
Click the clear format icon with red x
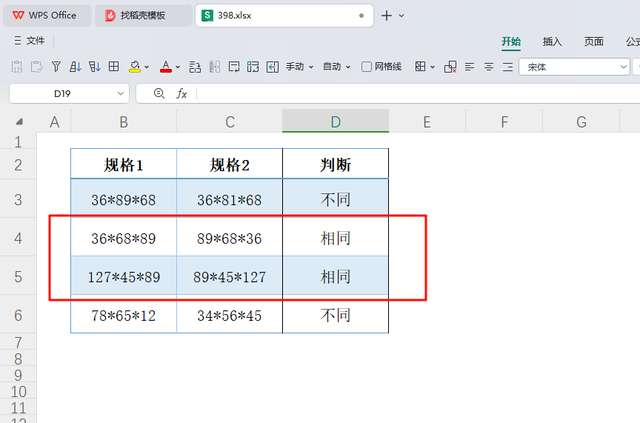tap(450, 67)
